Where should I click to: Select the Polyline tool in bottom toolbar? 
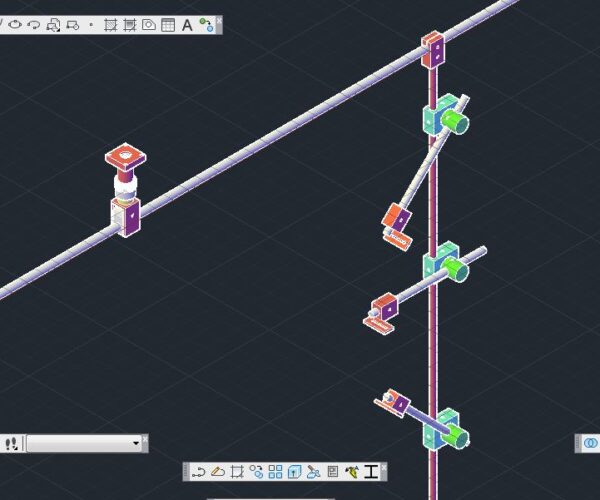point(199,472)
